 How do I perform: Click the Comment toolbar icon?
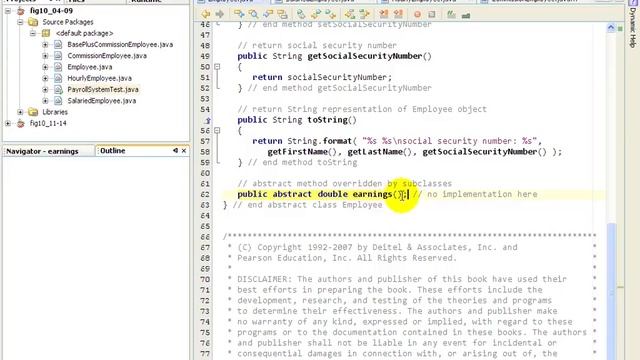click(384, 14)
